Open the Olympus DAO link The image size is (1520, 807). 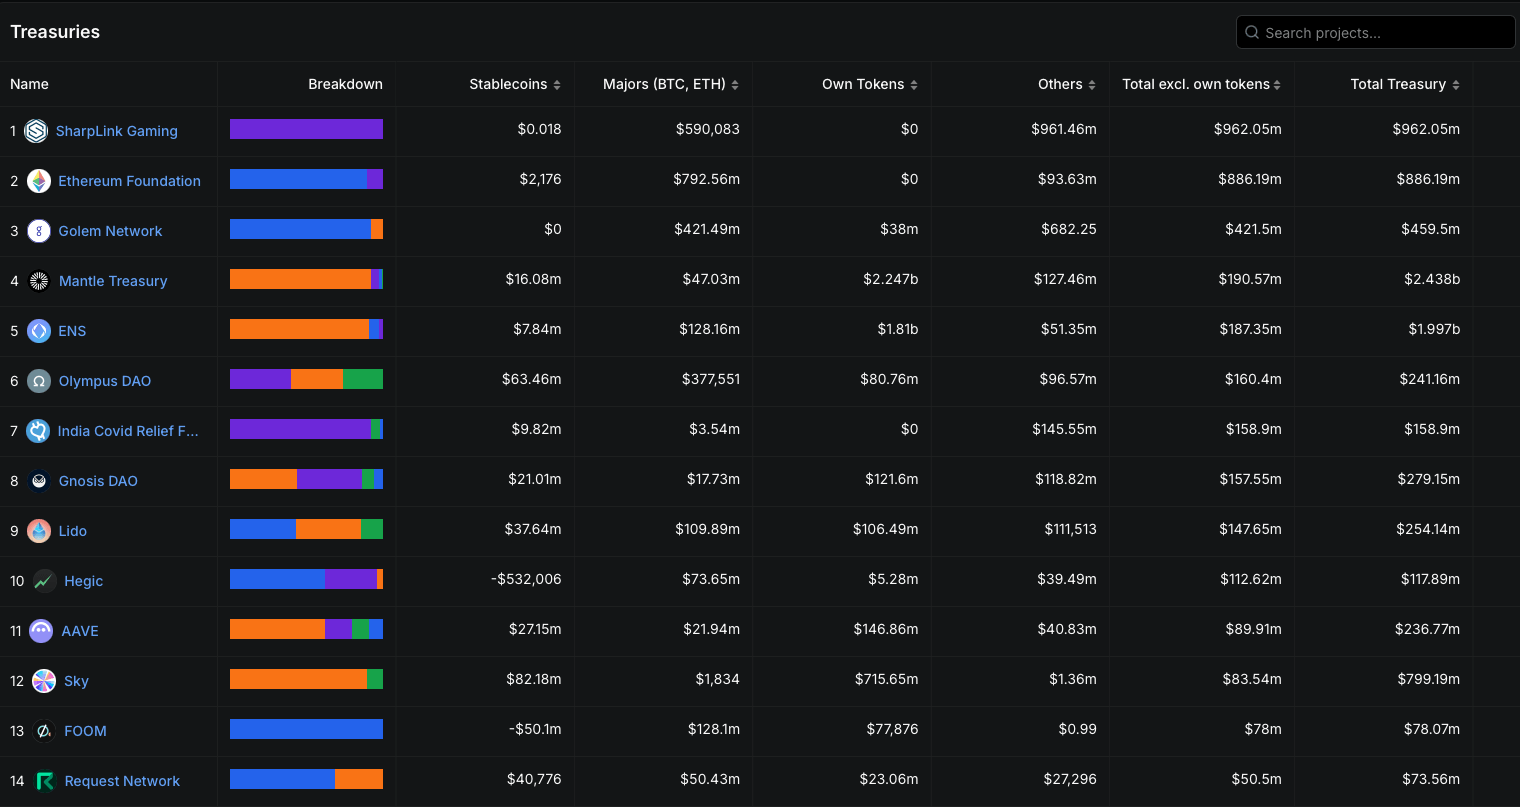click(x=105, y=381)
